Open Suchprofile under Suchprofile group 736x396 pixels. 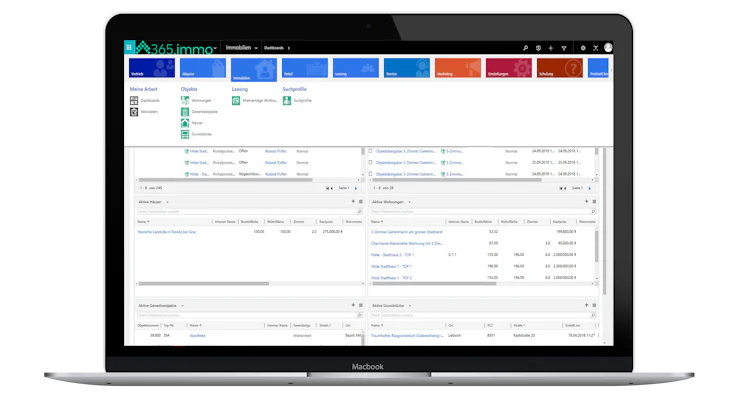298,100
